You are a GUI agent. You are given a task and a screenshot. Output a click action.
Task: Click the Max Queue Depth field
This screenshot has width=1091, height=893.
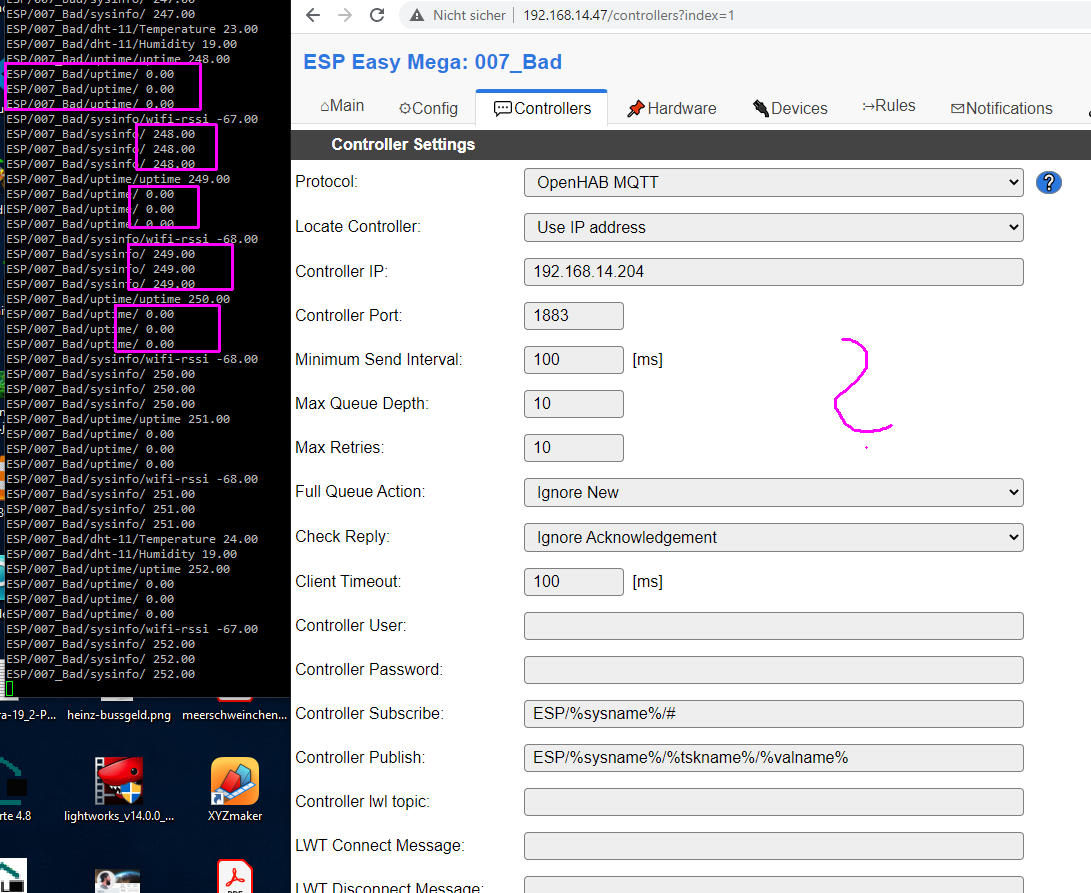[x=573, y=404]
